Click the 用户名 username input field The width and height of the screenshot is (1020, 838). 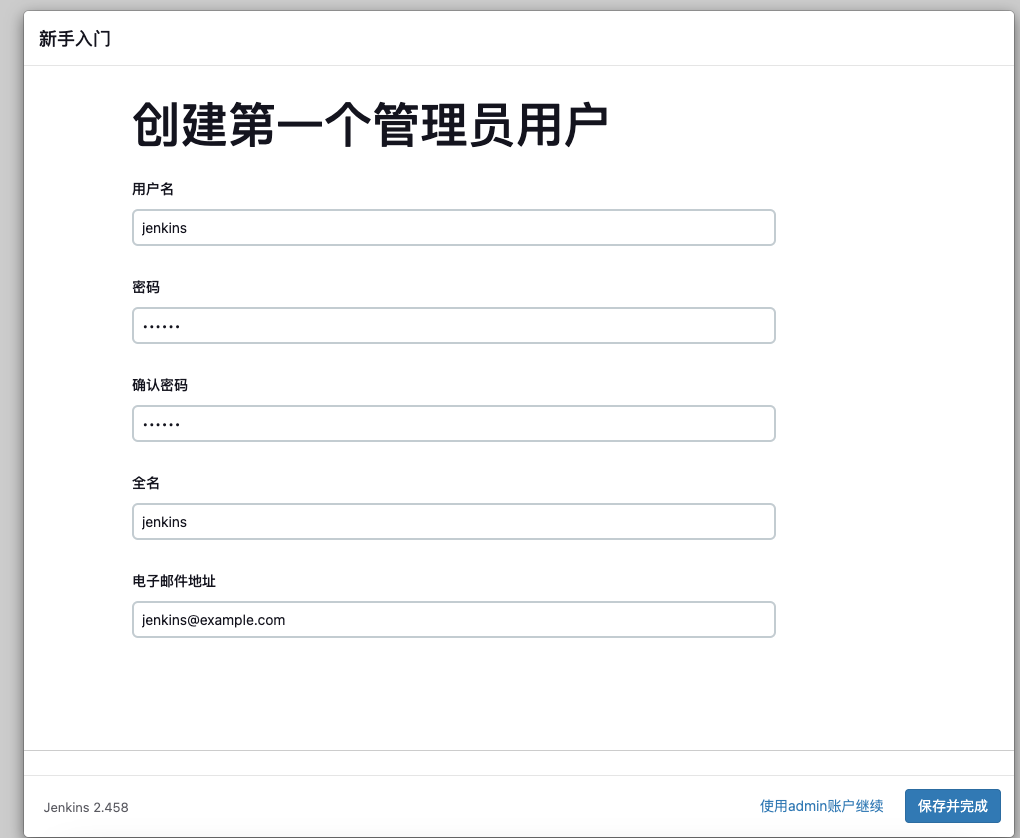tap(453, 227)
